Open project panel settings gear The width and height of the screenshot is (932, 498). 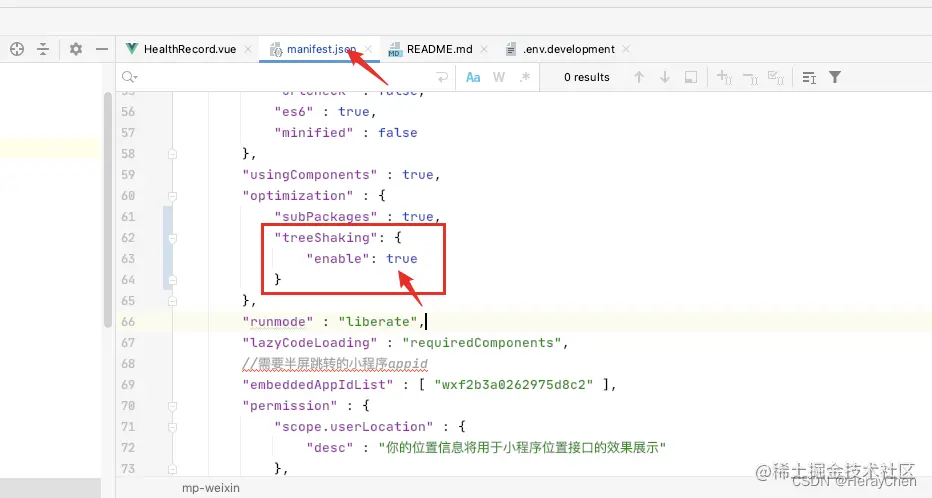pyautogui.click(x=75, y=49)
